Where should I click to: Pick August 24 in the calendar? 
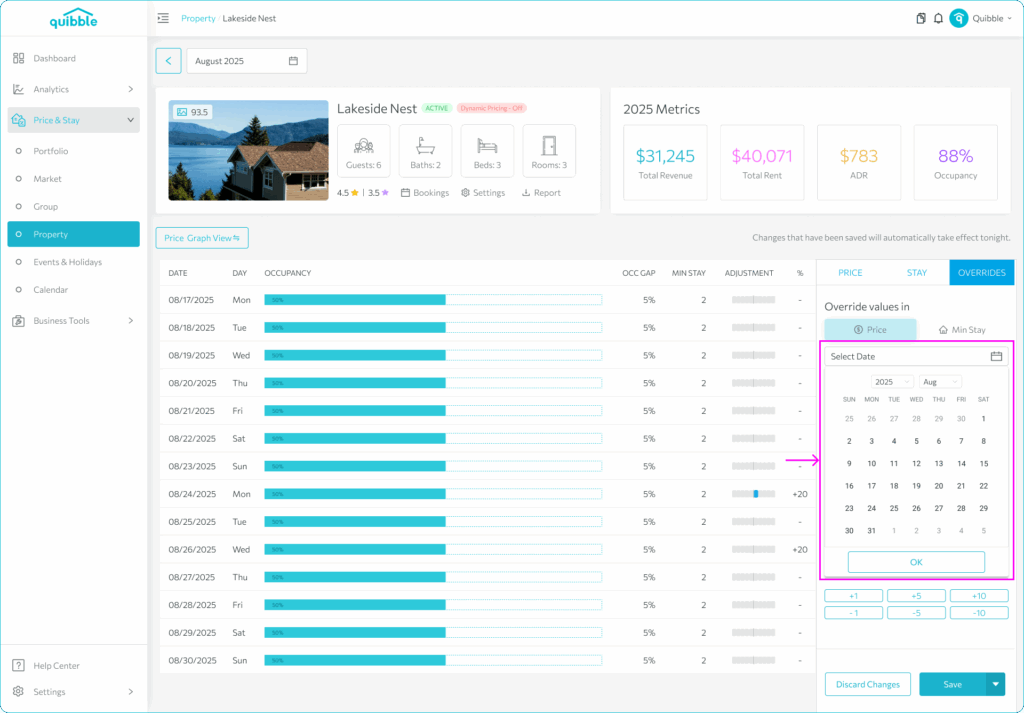click(x=871, y=508)
